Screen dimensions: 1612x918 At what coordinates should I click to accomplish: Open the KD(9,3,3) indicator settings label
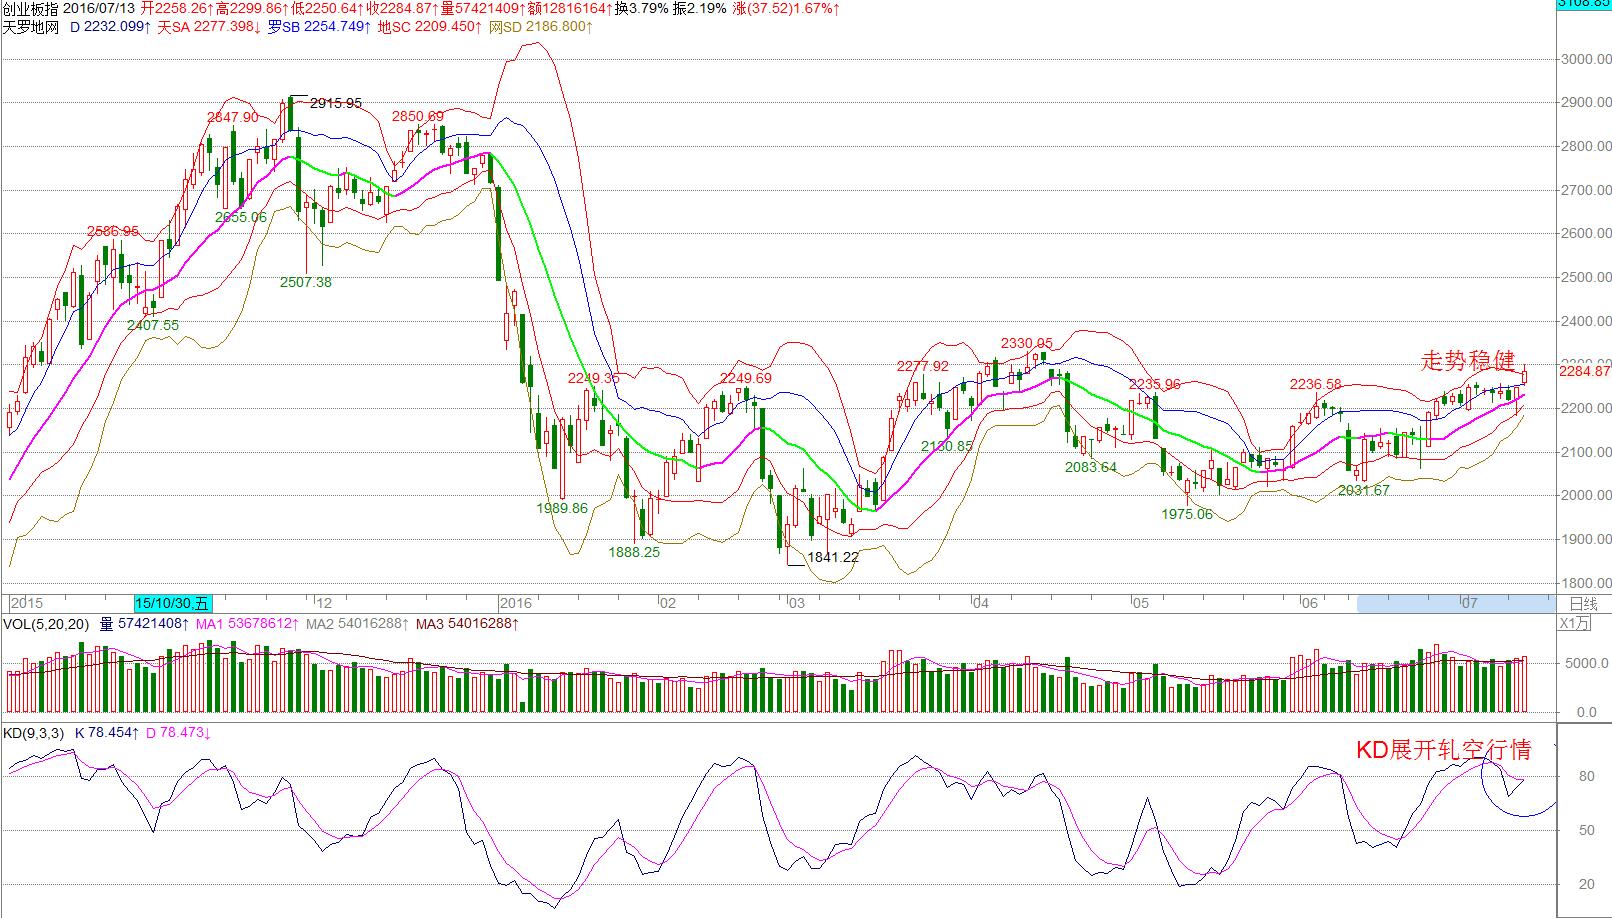33,733
